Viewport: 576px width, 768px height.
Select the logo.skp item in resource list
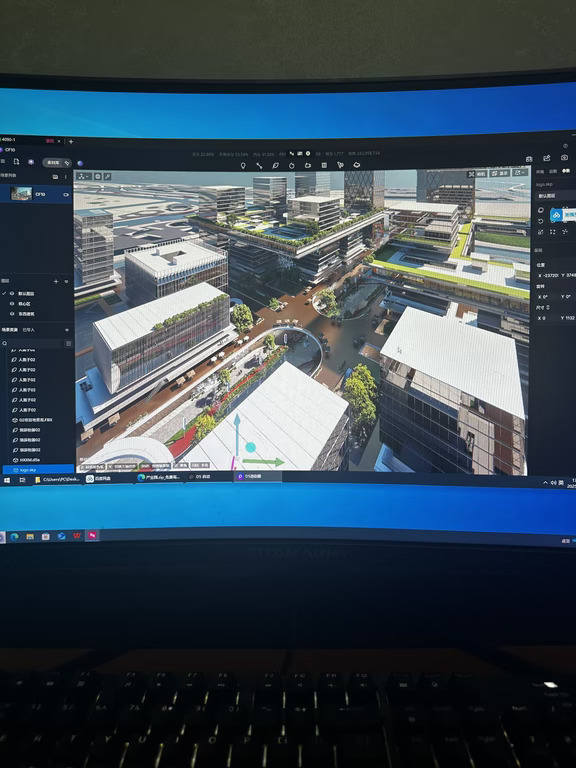tap(37, 470)
